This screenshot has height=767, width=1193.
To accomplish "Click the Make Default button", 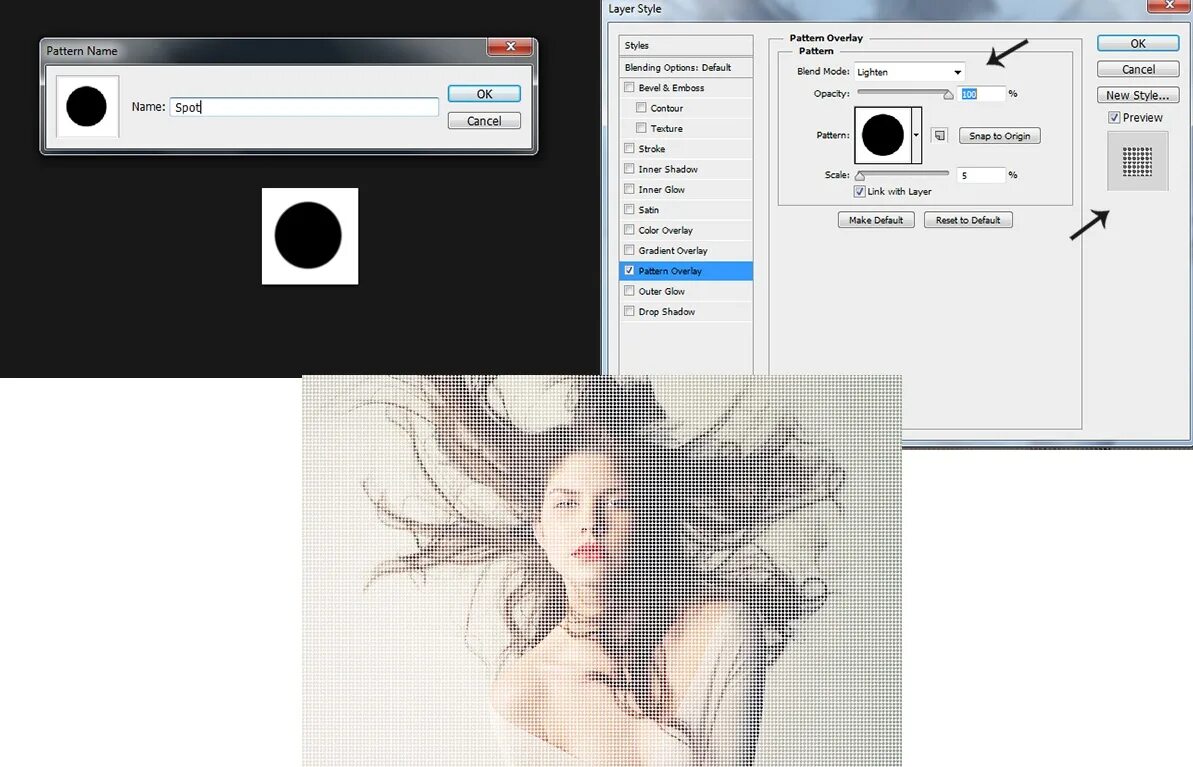I will (x=876, y=220).
